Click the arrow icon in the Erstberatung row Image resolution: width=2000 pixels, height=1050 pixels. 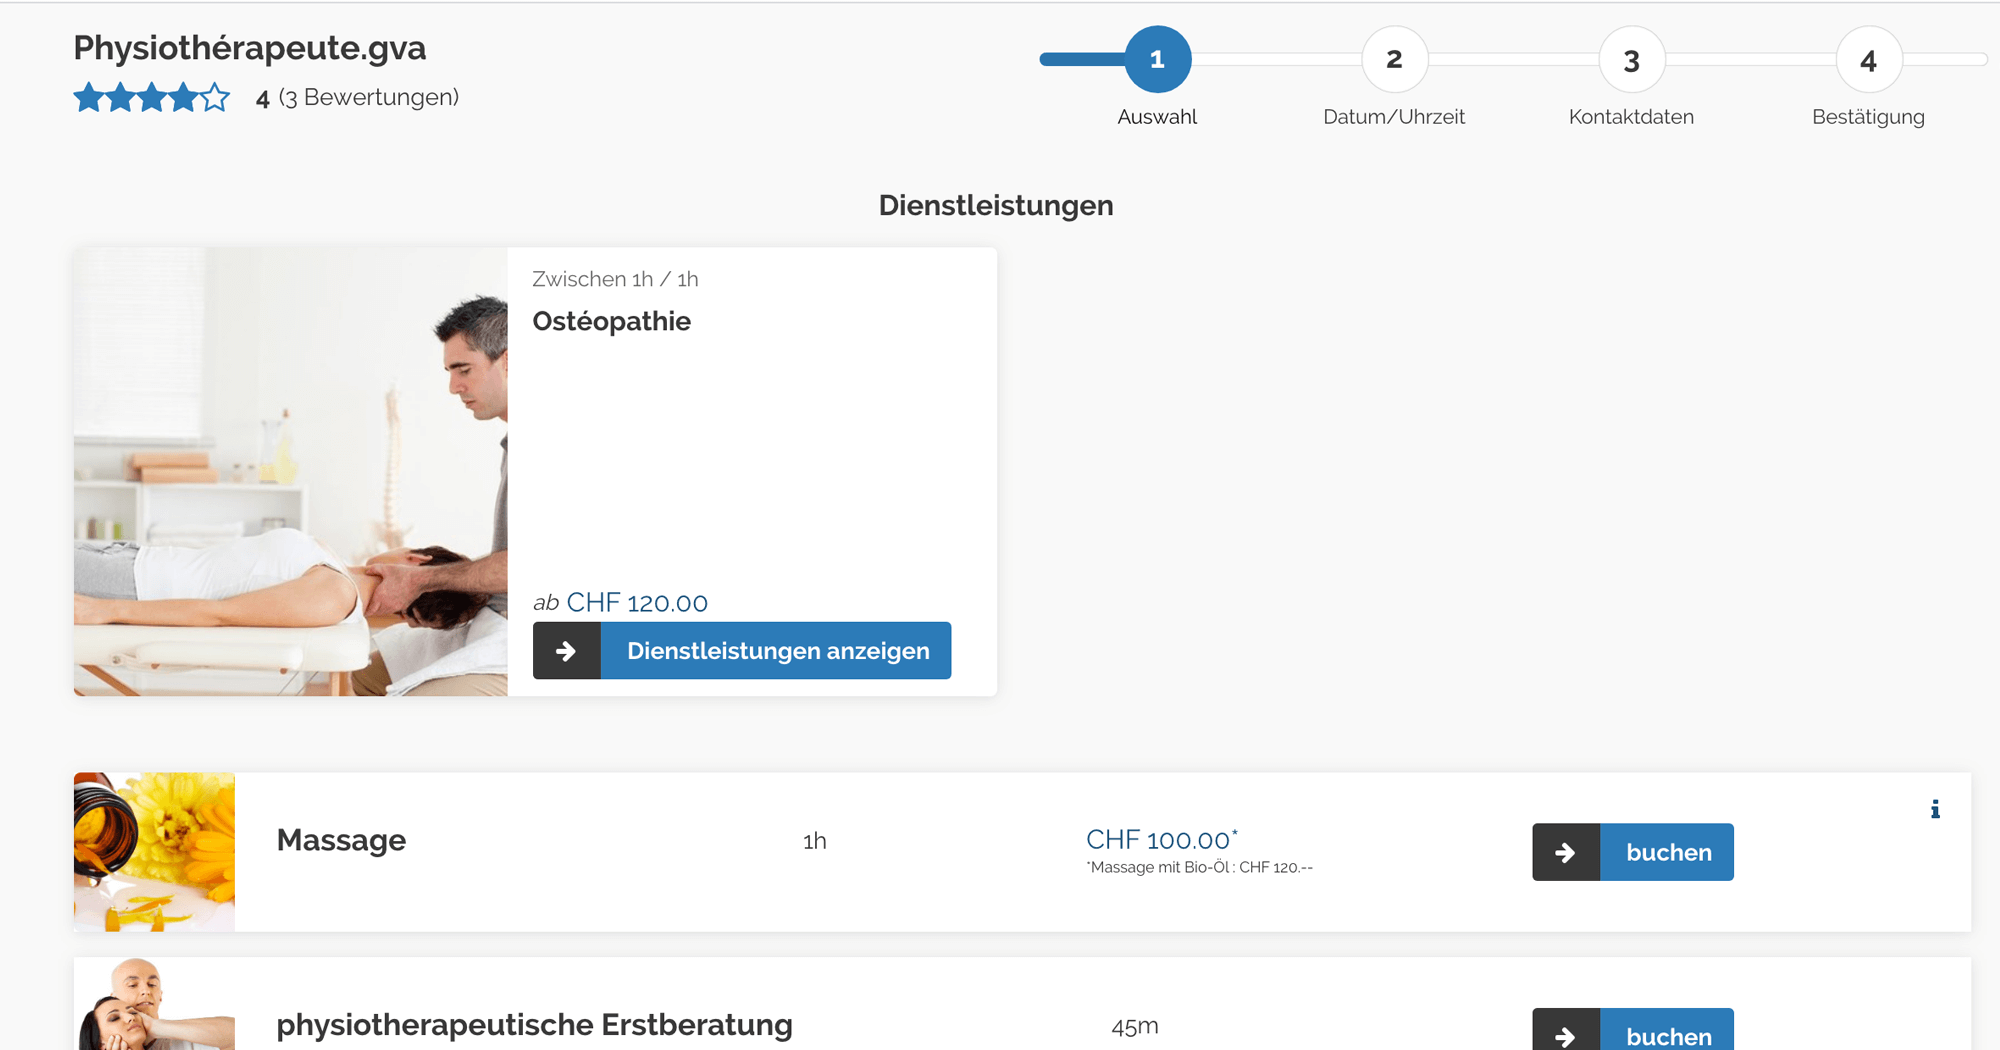coord(1565,1034)
